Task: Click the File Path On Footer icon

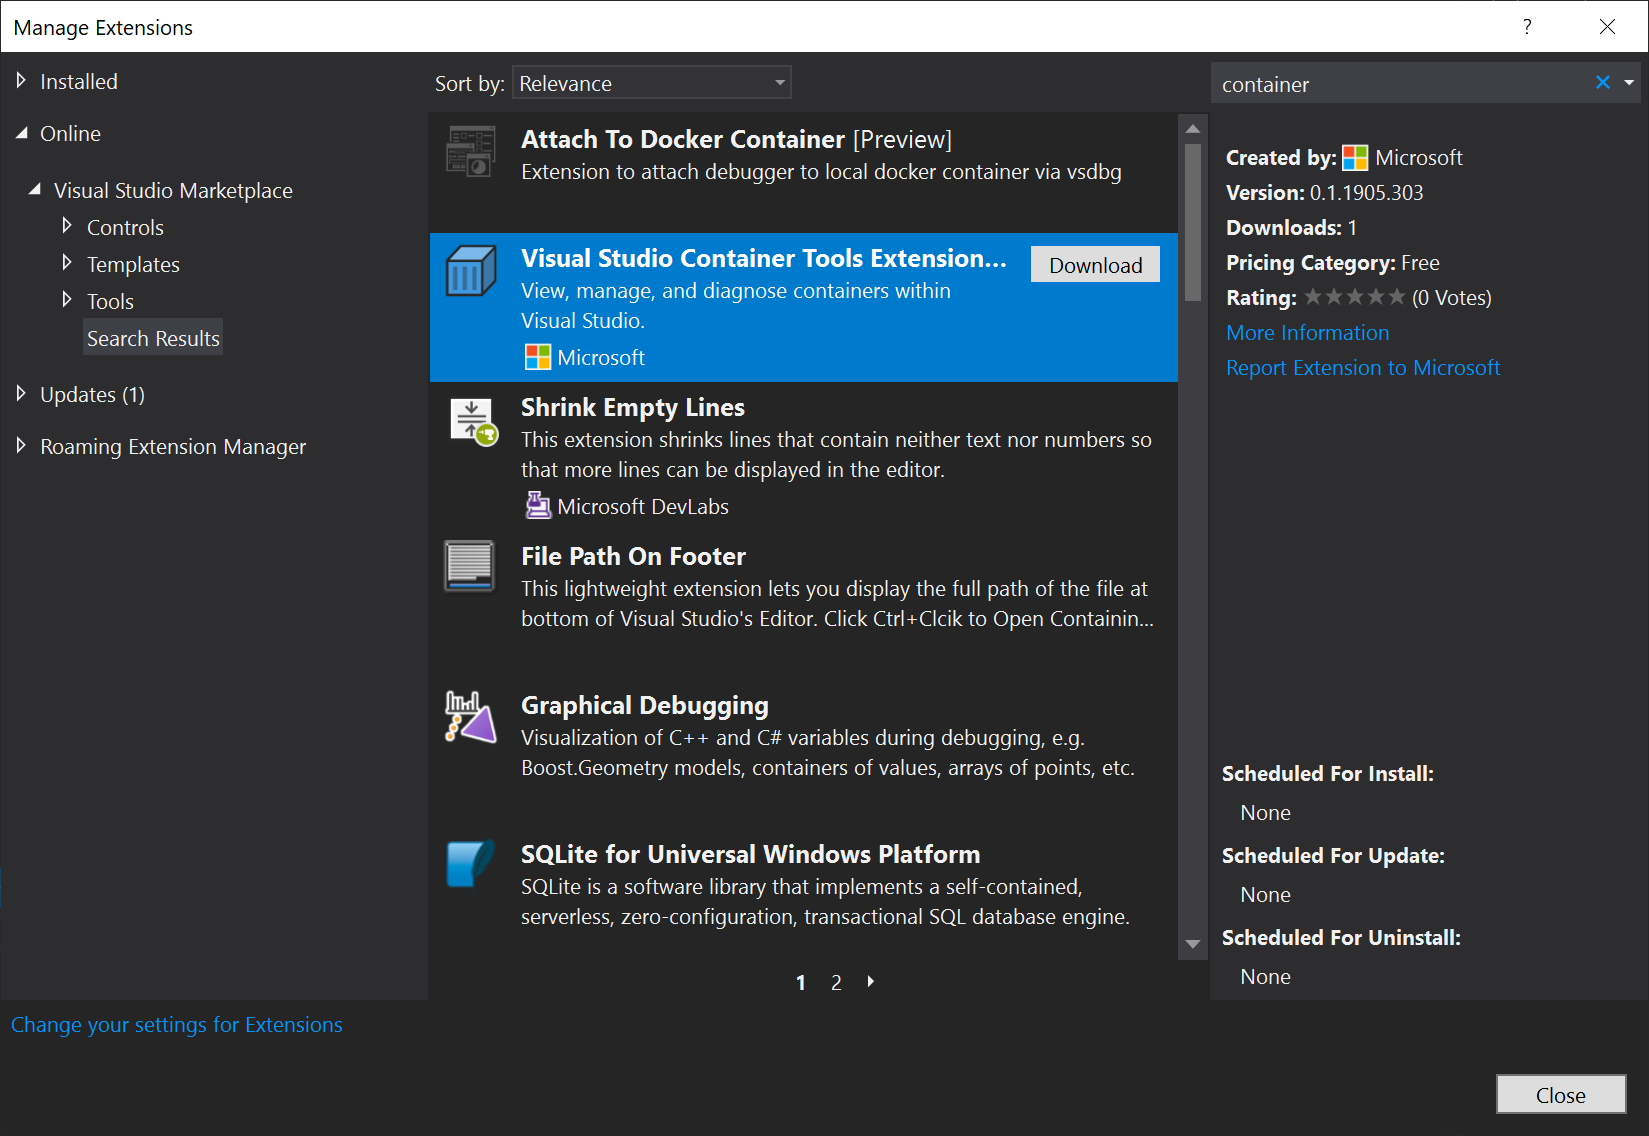Action: [x=469, y=566]
